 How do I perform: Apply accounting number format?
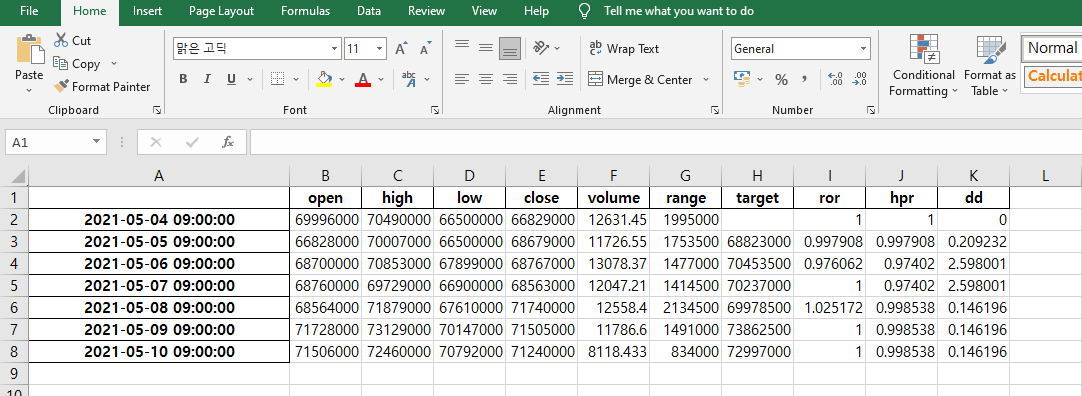742,79
